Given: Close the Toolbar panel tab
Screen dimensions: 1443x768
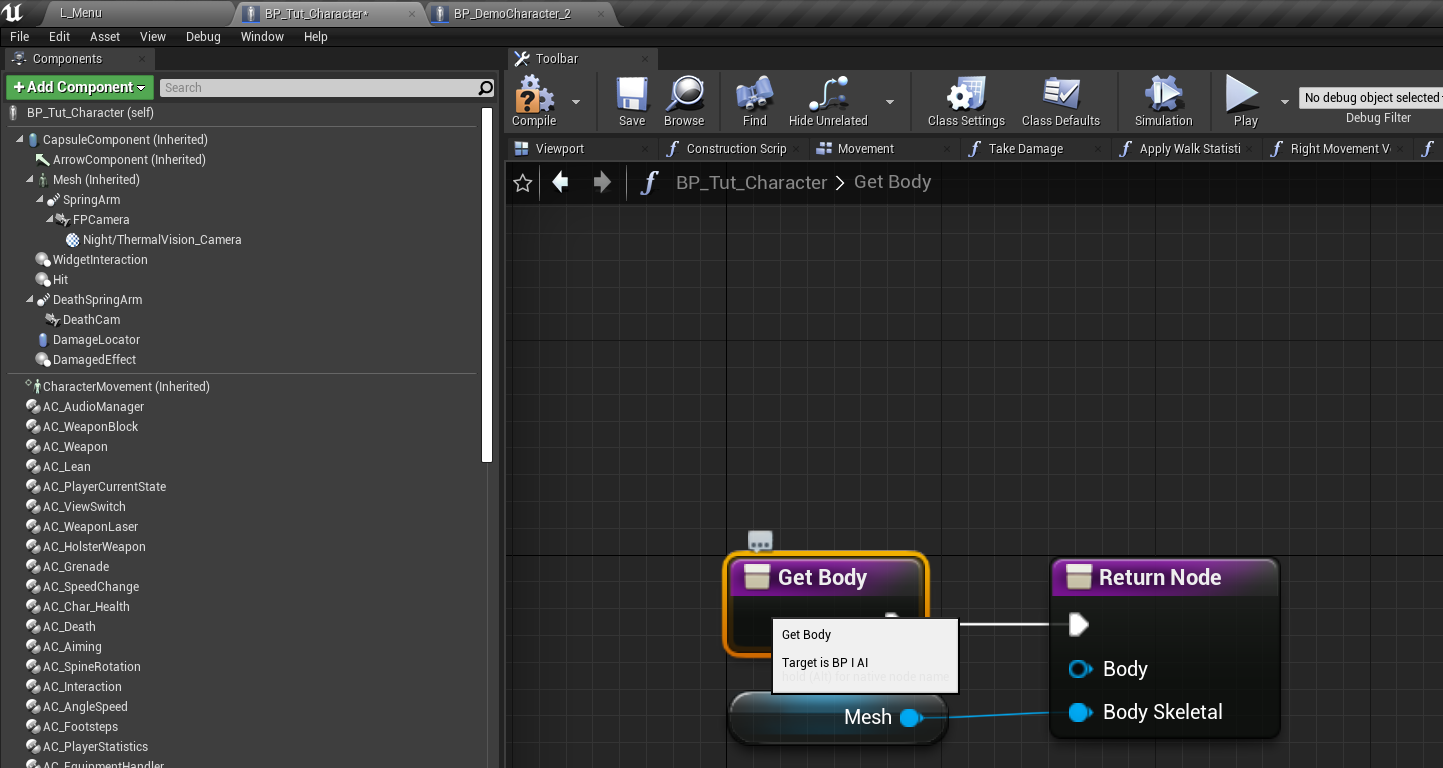Looking at the screenshot, I should (x=644, y=59).
